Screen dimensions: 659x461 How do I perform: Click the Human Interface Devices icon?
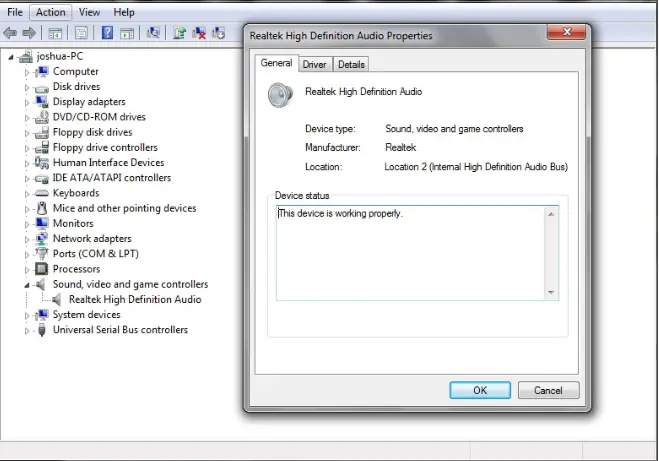point(41,163)
